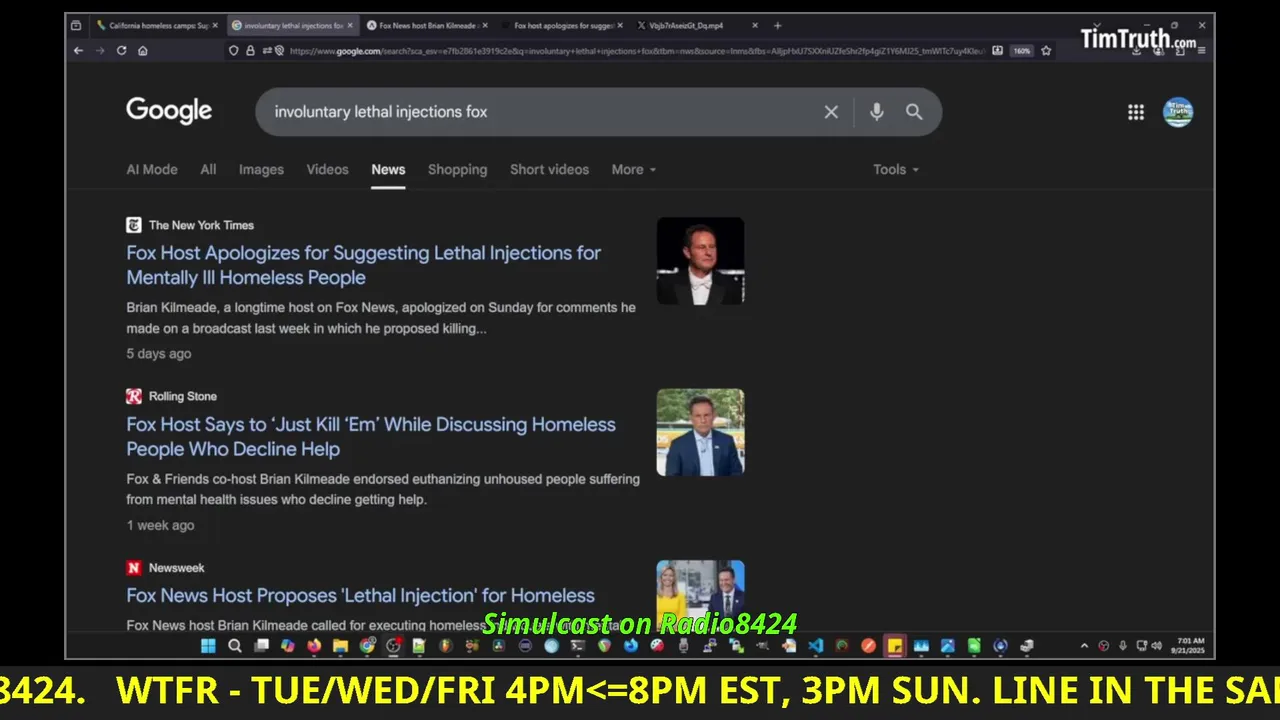Click the 160% zoom level indicator
Image resolution: width=1280 pixels, height=720 pixels.
pos(1021,50)
